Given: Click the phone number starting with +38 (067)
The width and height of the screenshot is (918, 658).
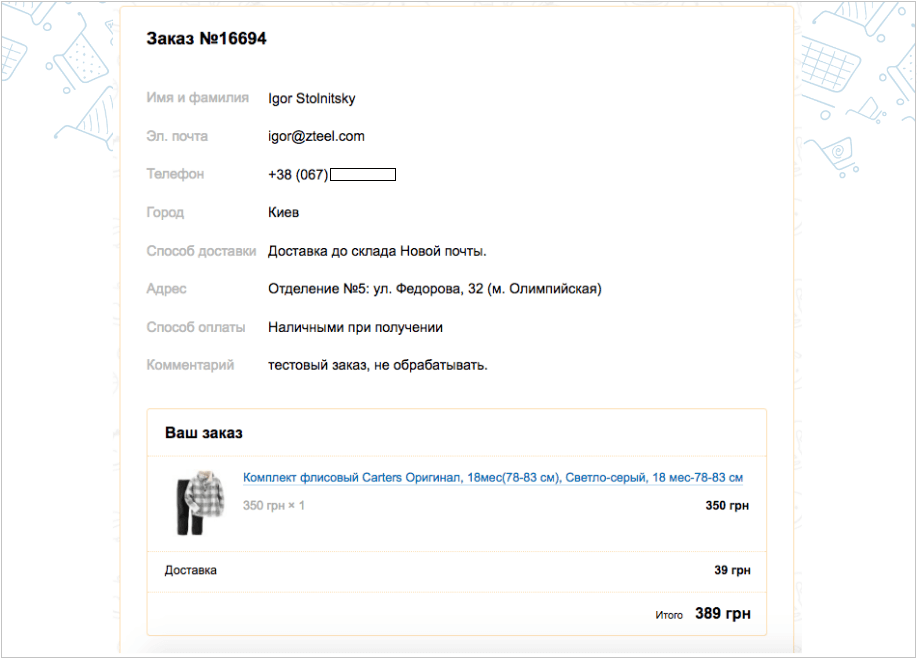Looking at the screenshot, I should click(298, 174).
